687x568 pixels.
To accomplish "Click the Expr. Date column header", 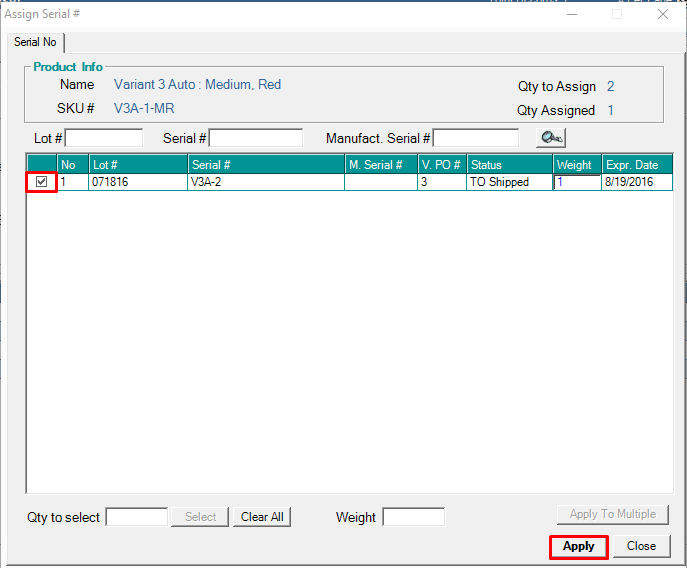I will click(x=637, y=165).
